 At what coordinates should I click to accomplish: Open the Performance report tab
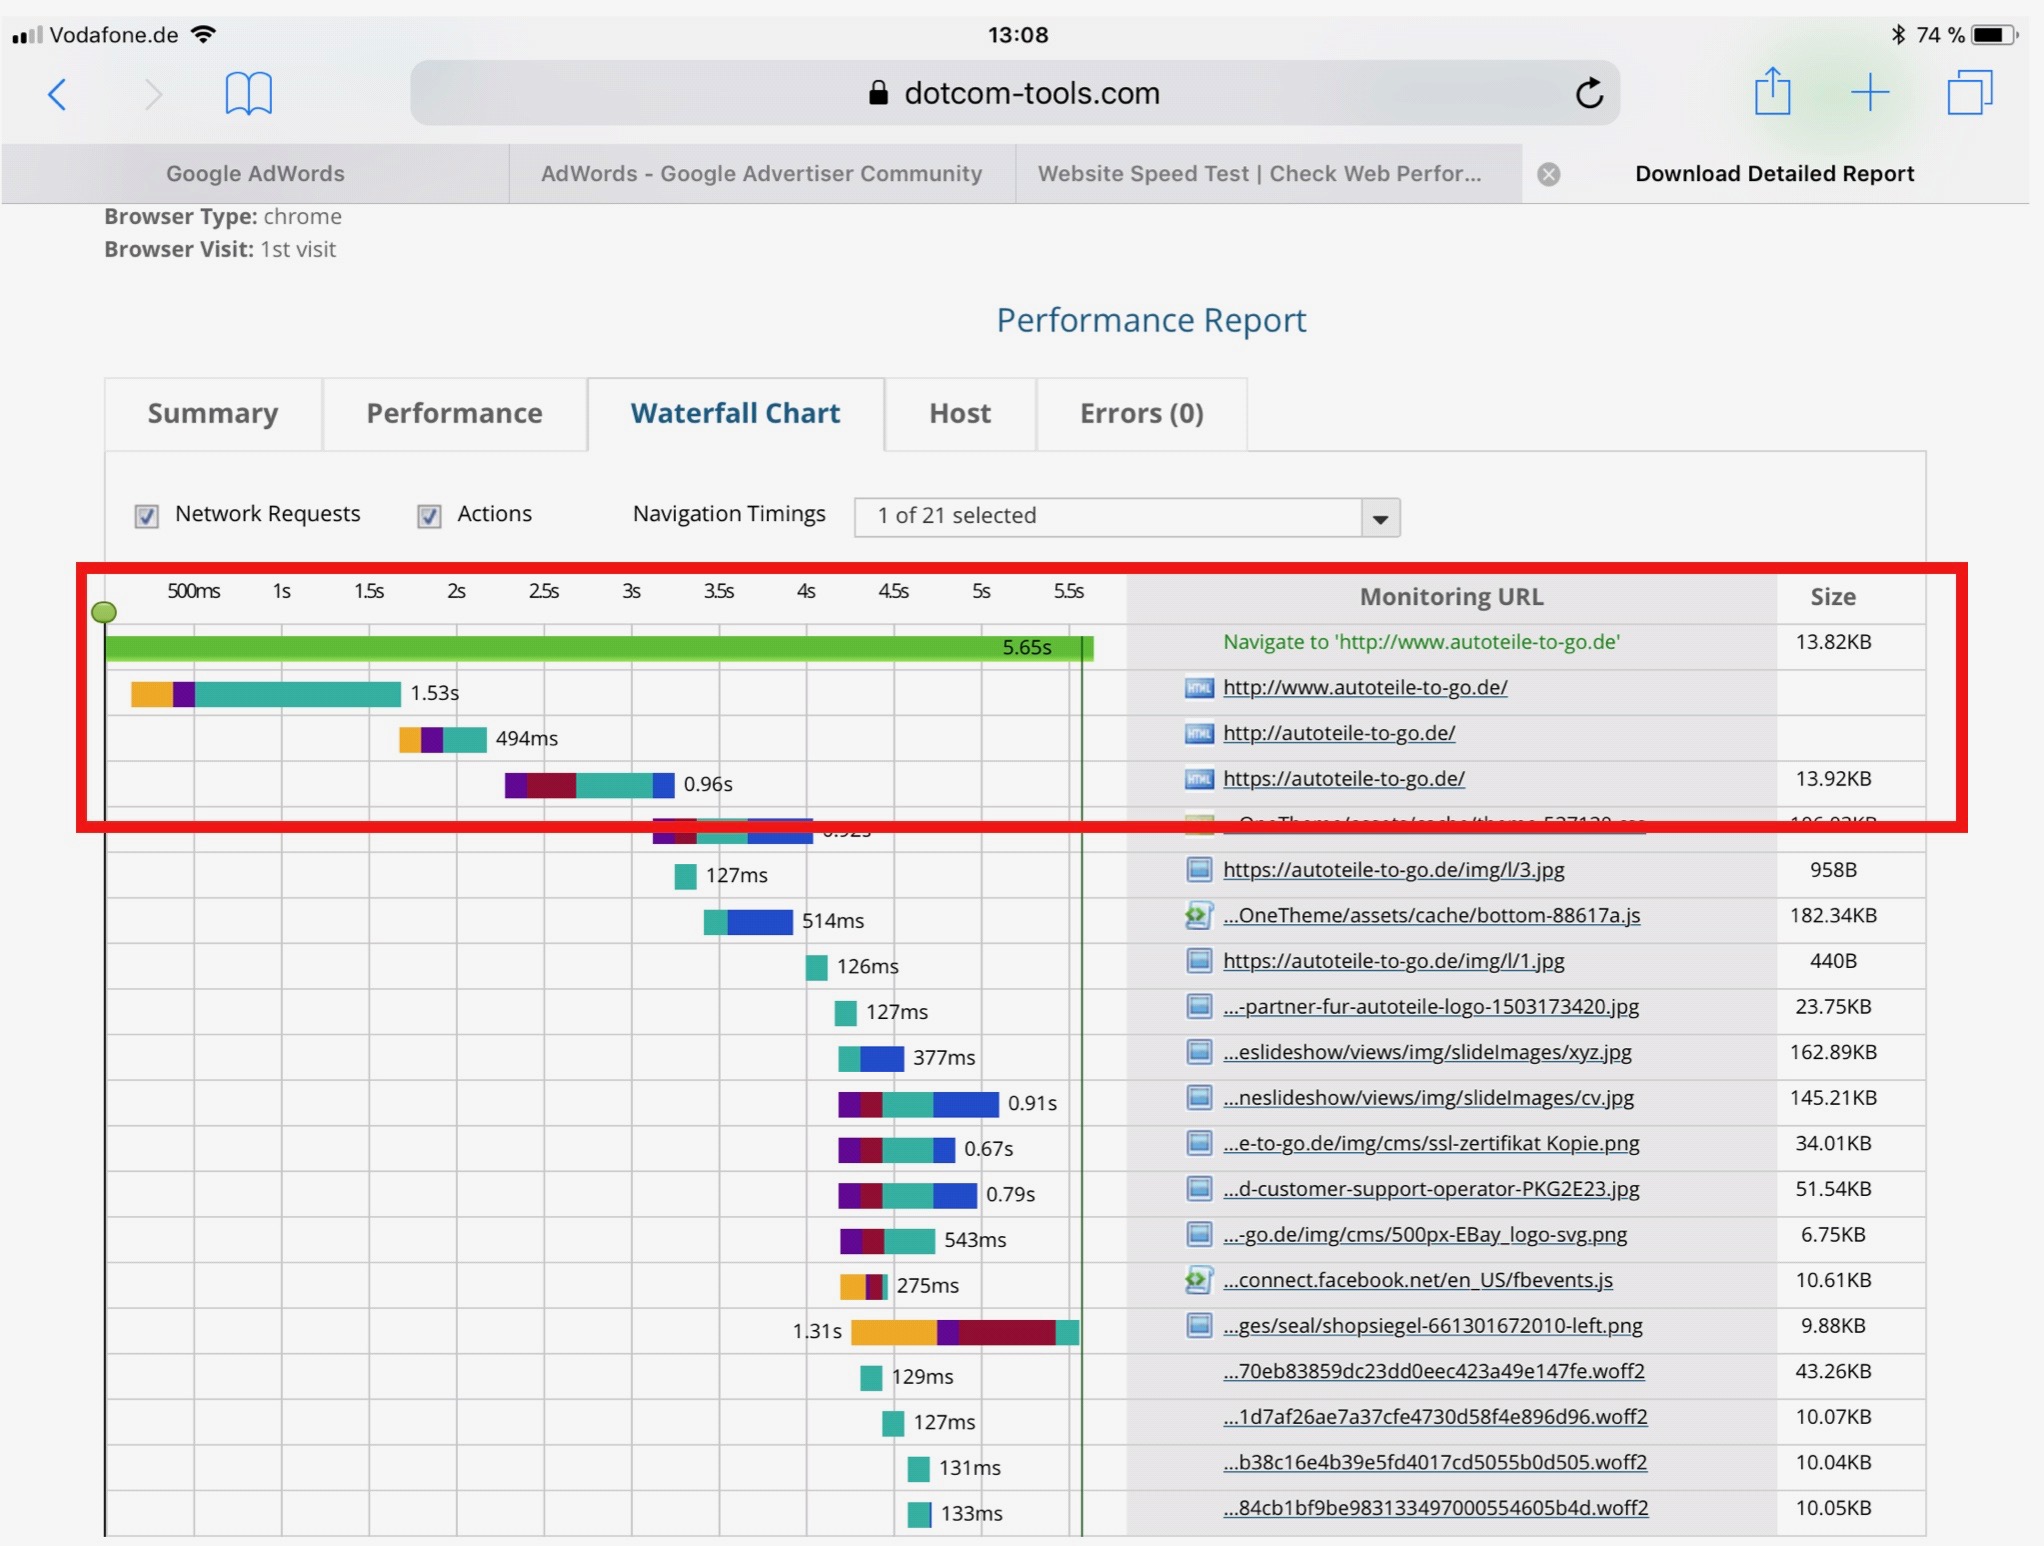coord(454,414)
